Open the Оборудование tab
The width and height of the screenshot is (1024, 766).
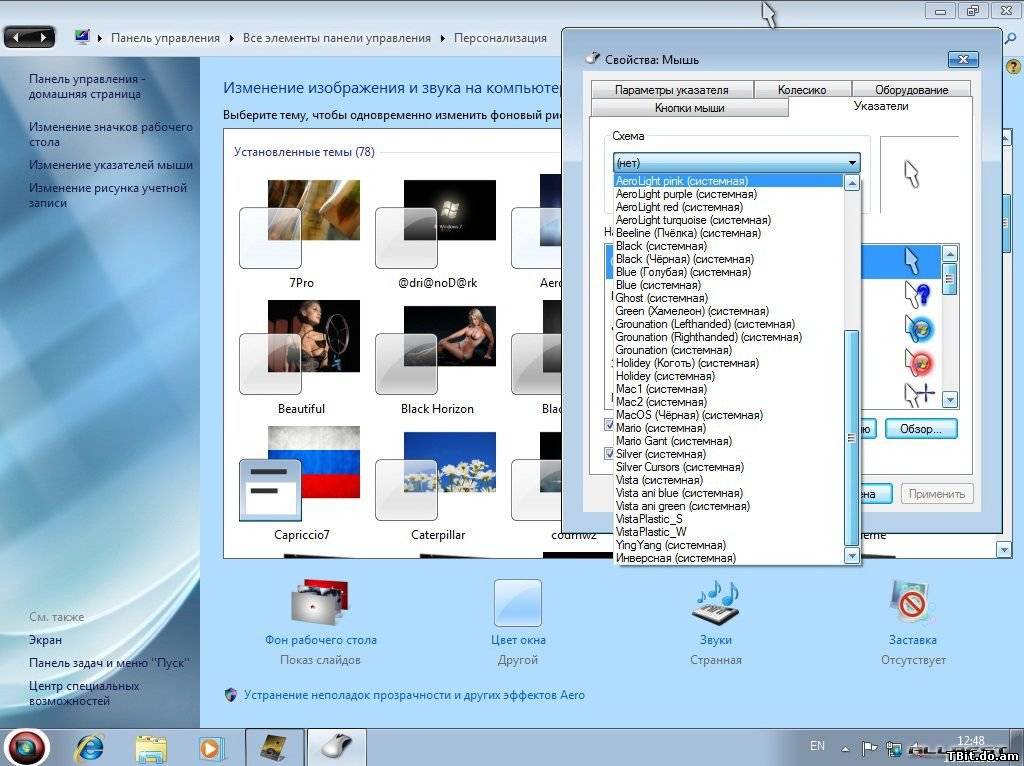click(911, 89)
